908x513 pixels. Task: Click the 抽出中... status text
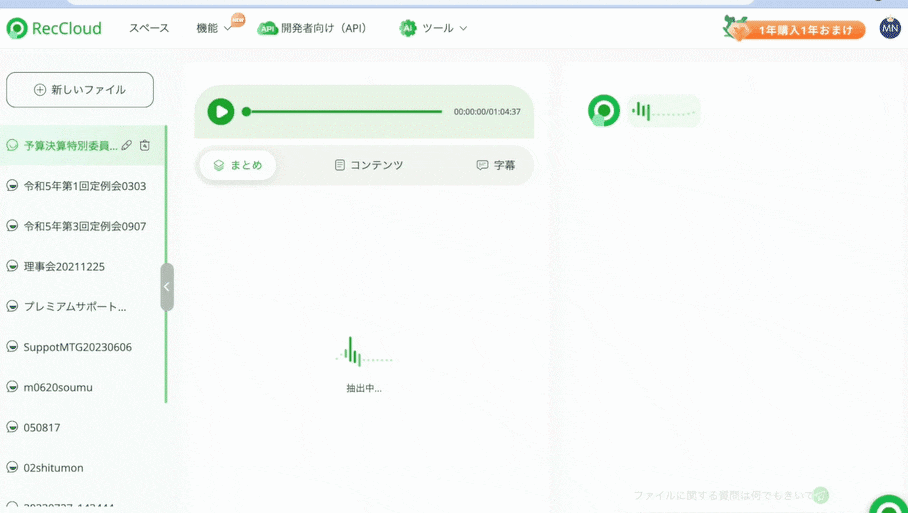point(364,389)
